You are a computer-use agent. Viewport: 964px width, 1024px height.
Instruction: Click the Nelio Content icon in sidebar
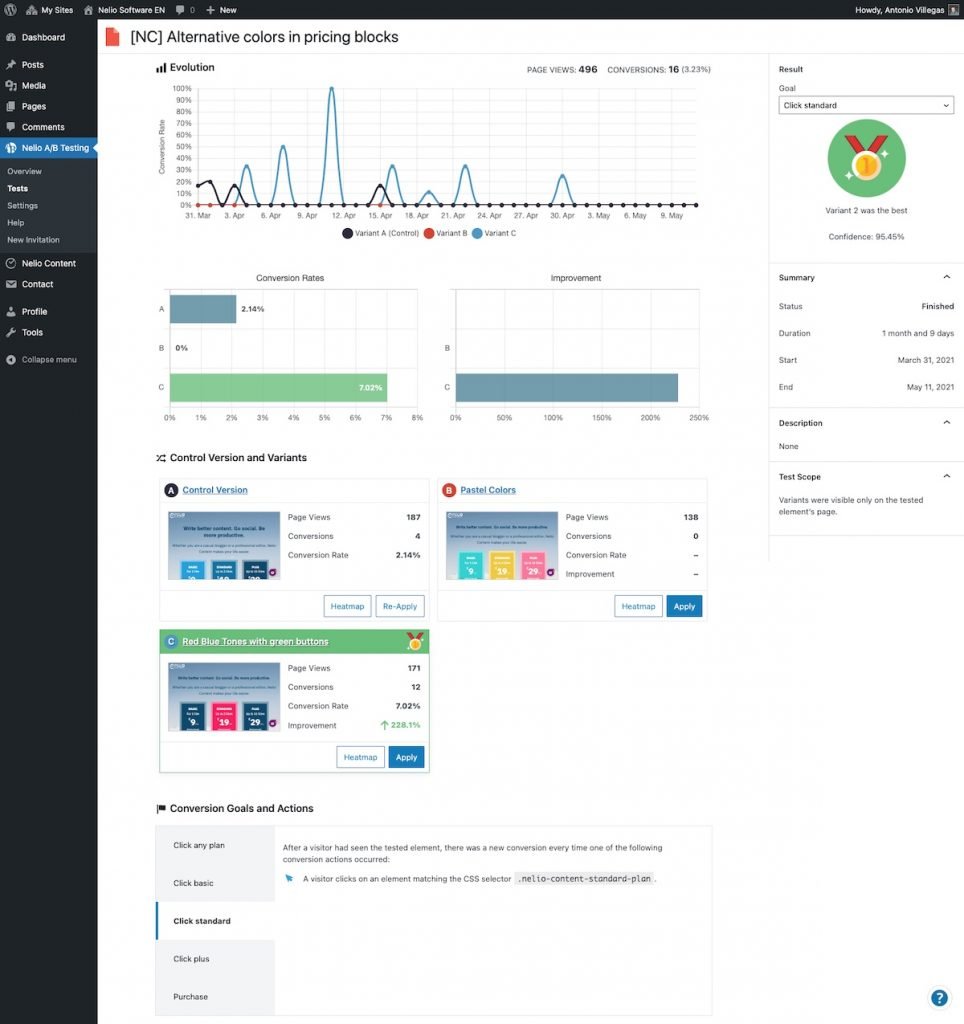11,263
